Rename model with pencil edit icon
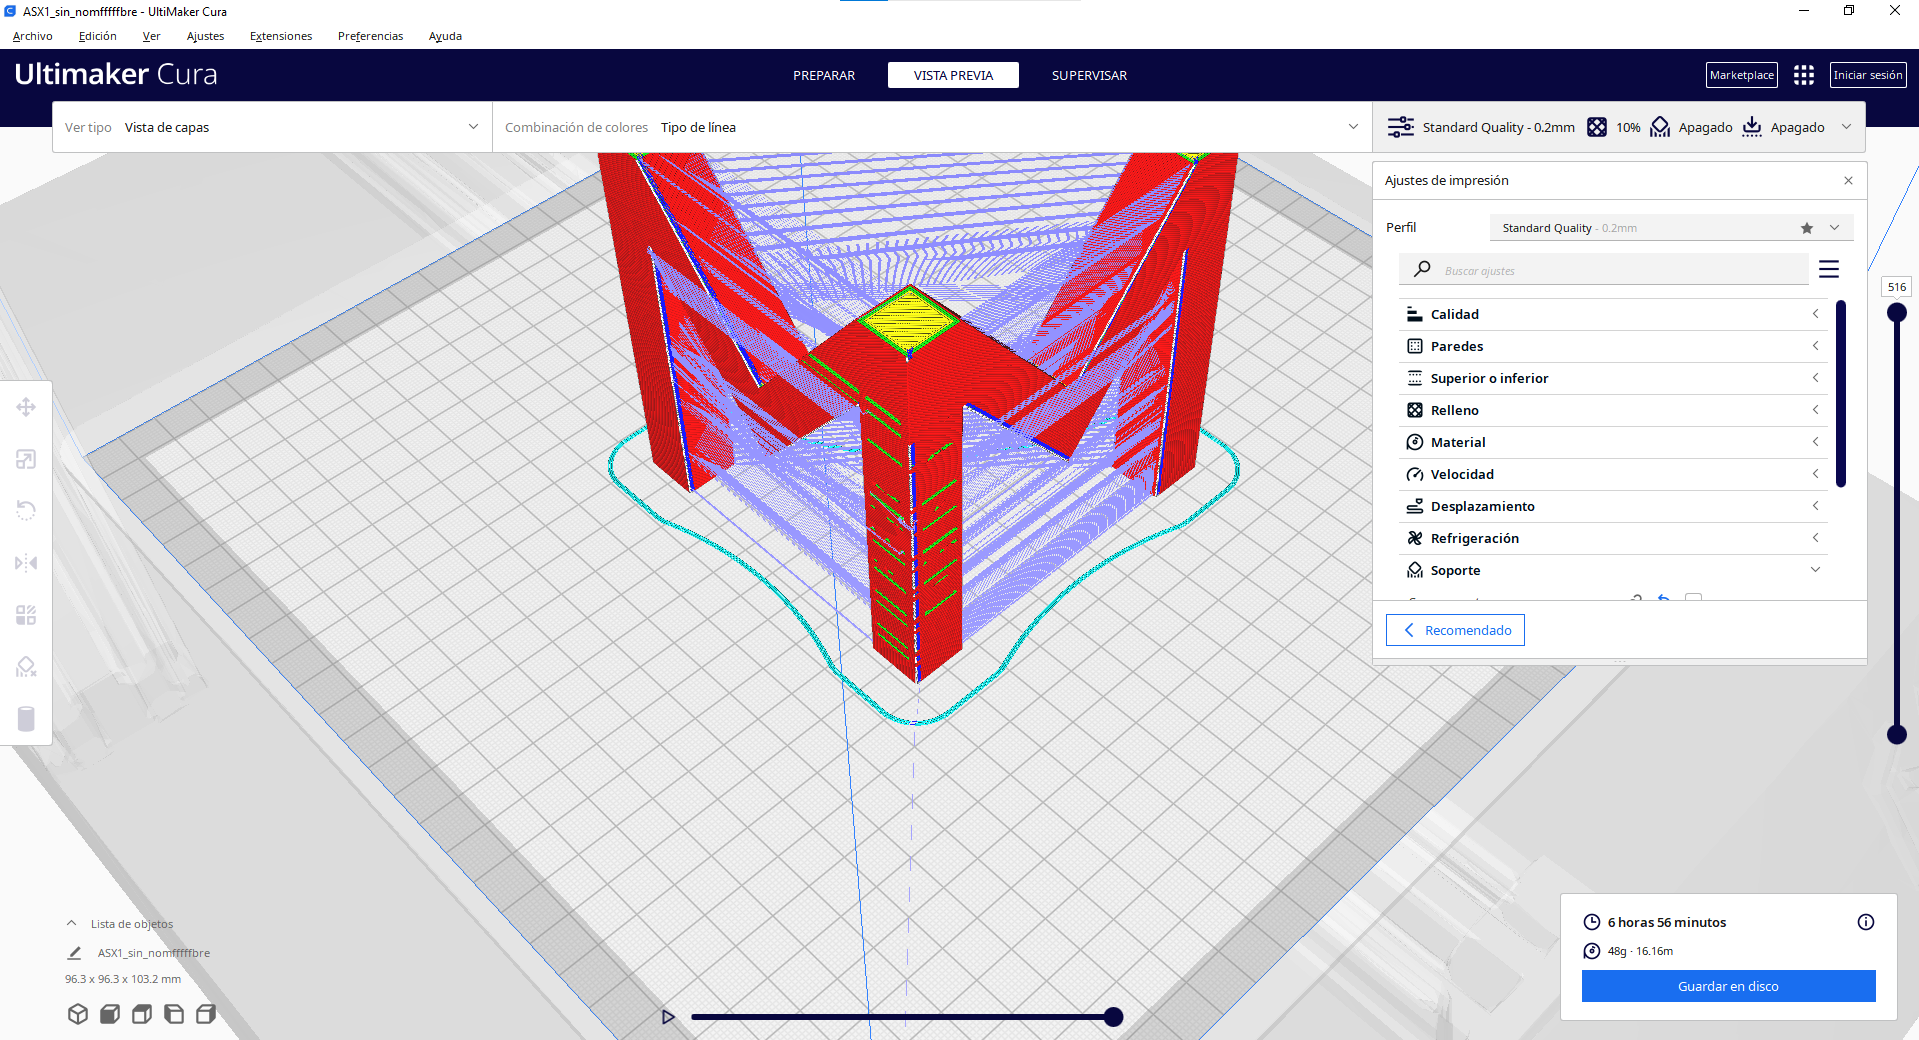The width and height of the screenshot is (1919, 1040). coord(74,953)
